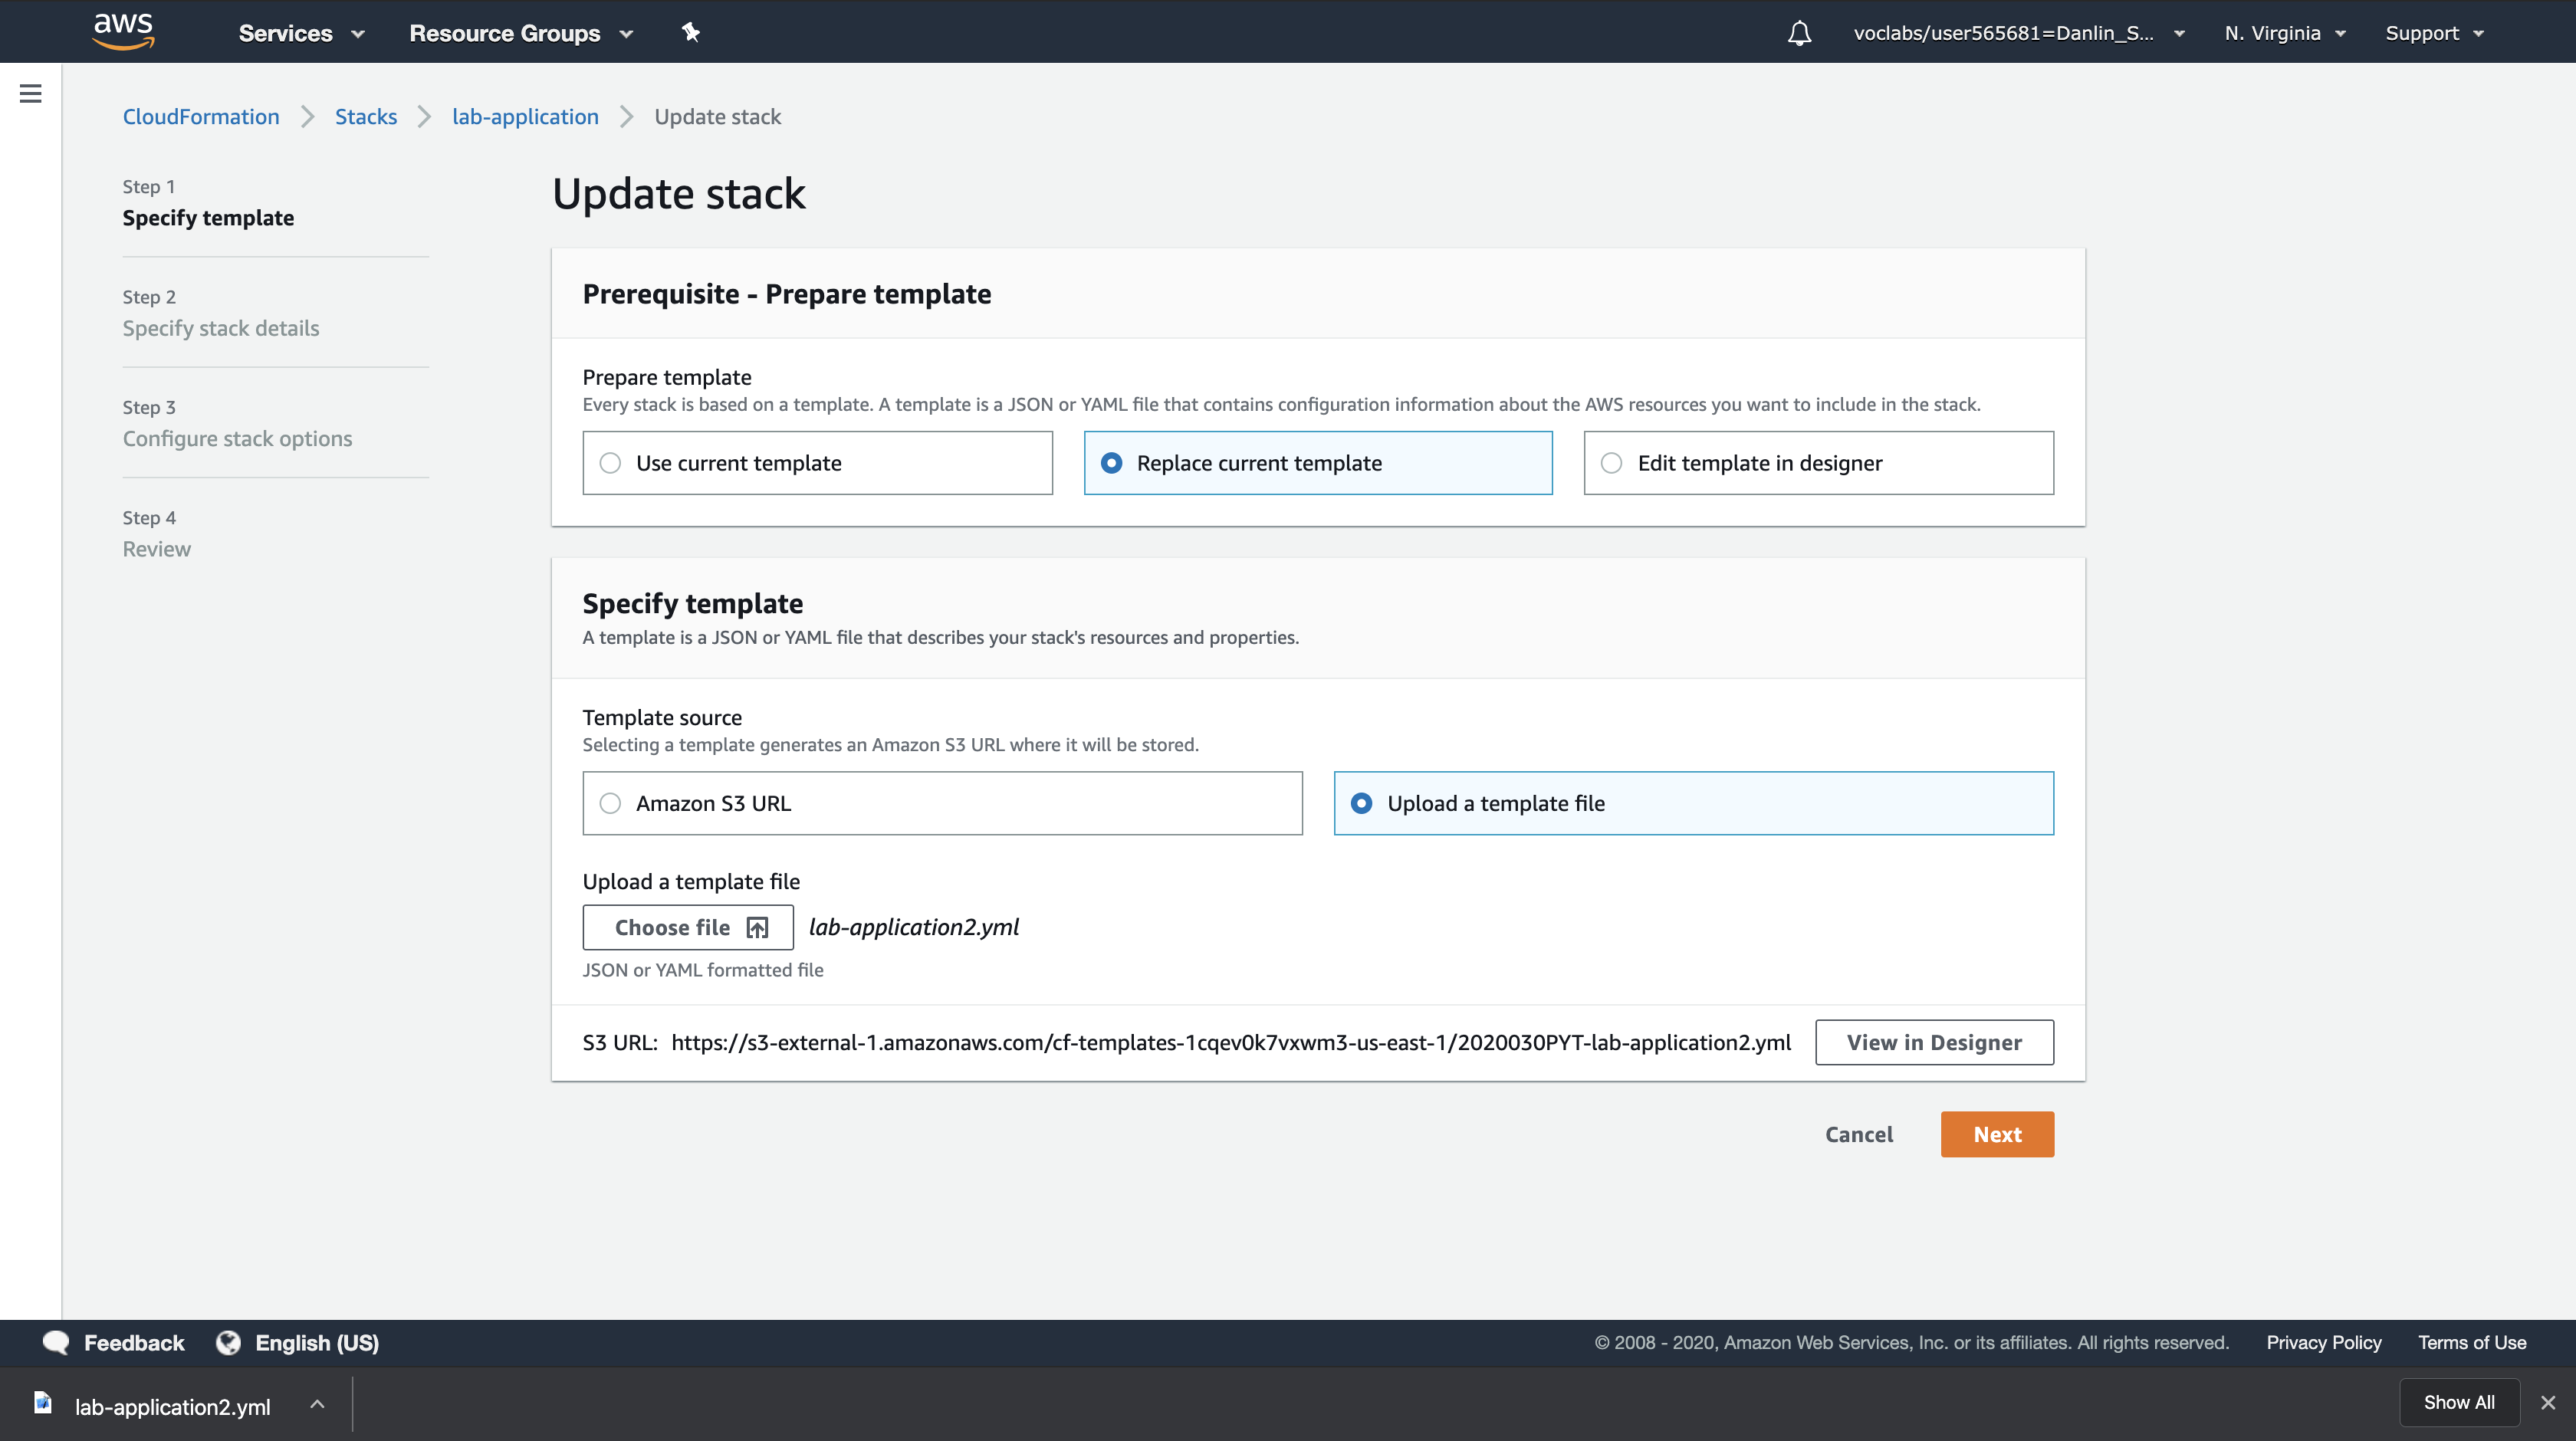Click the downloaded lab-application2.yml file icon
The height and width of the screenshot is (1441, 2576).
point(43,1403)
